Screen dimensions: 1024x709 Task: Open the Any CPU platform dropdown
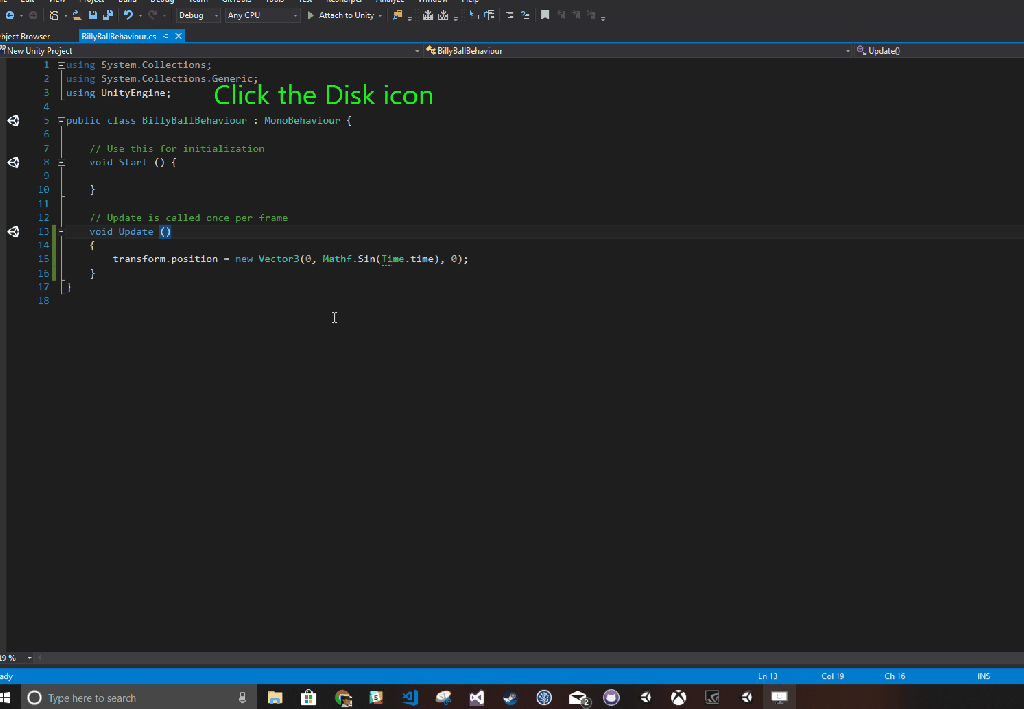click(x=262, y=15)
